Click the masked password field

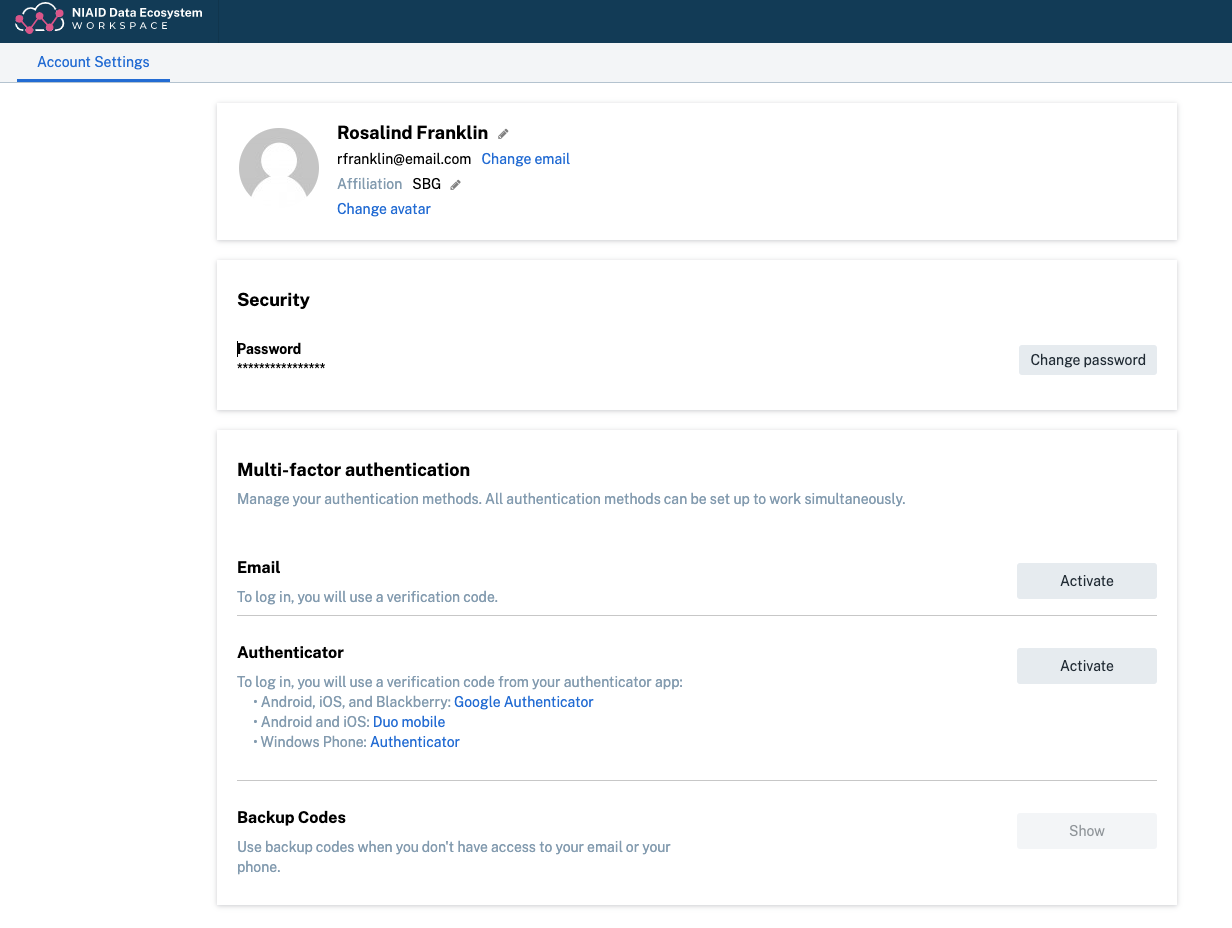(280, 368)
